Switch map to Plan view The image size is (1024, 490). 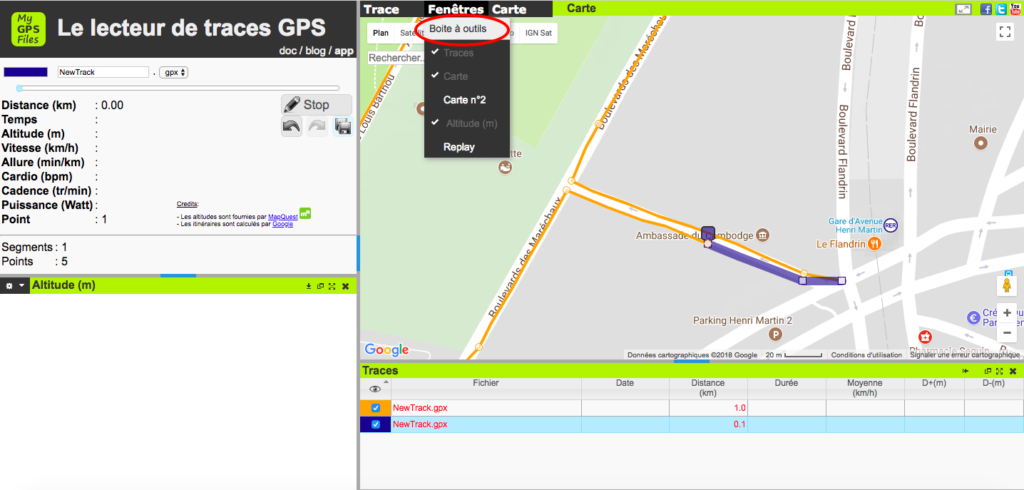(x=381, y=33)
